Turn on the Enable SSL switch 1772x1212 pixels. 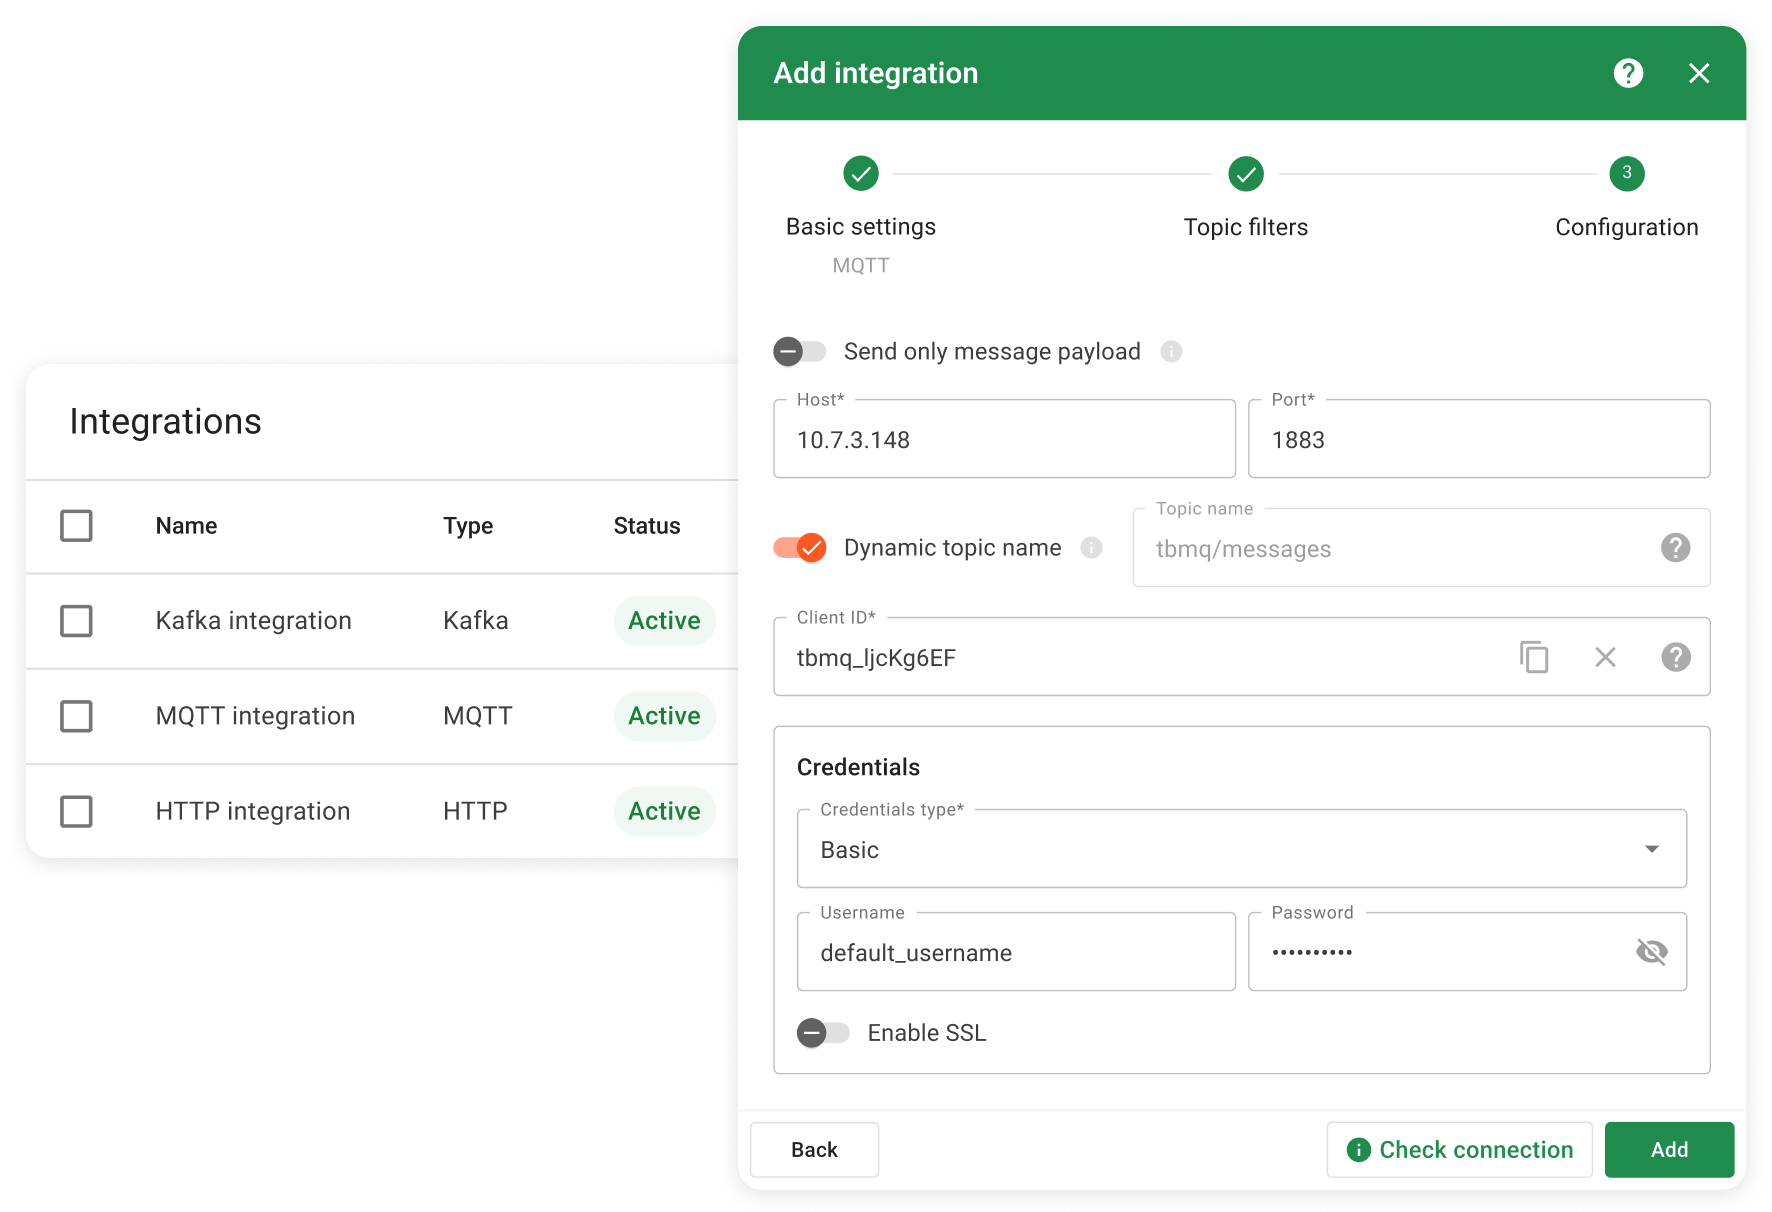(822, 1033)
